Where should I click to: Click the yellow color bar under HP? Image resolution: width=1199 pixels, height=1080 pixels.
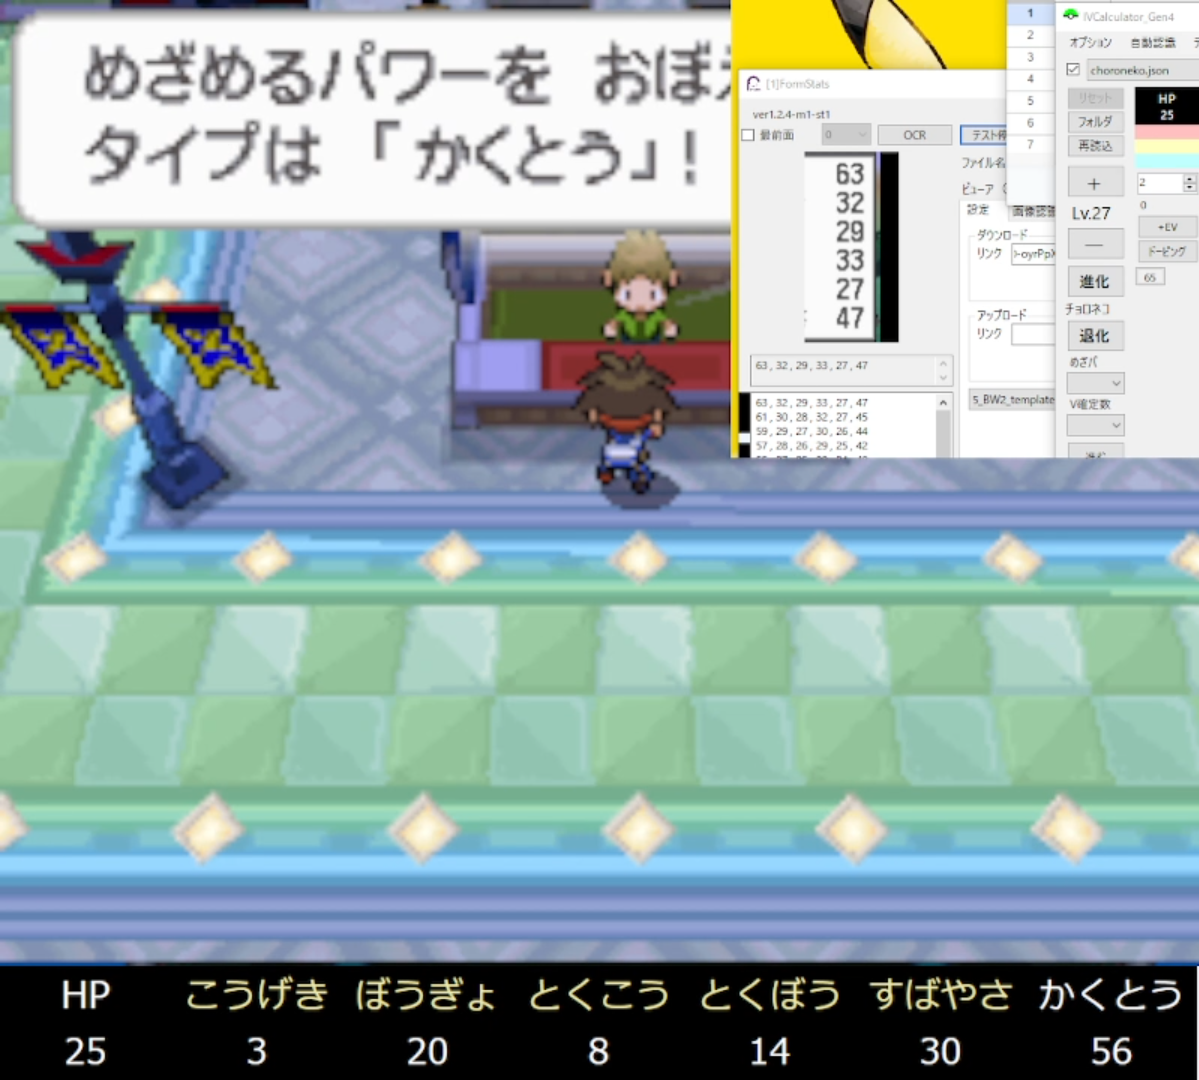click(x=1167, y=147)
